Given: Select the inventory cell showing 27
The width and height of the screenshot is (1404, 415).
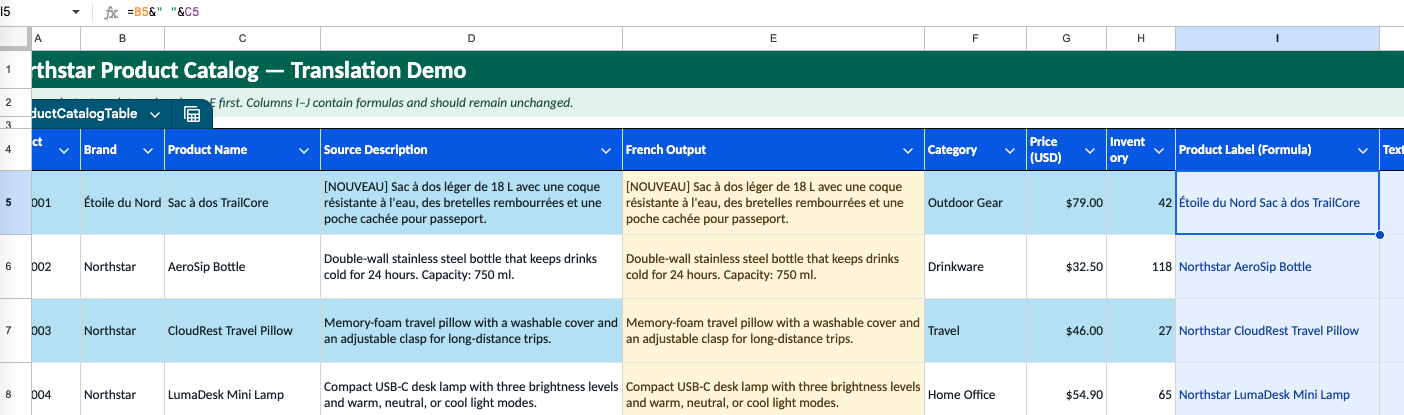Looking at the screenshot, I should 1141,331.
